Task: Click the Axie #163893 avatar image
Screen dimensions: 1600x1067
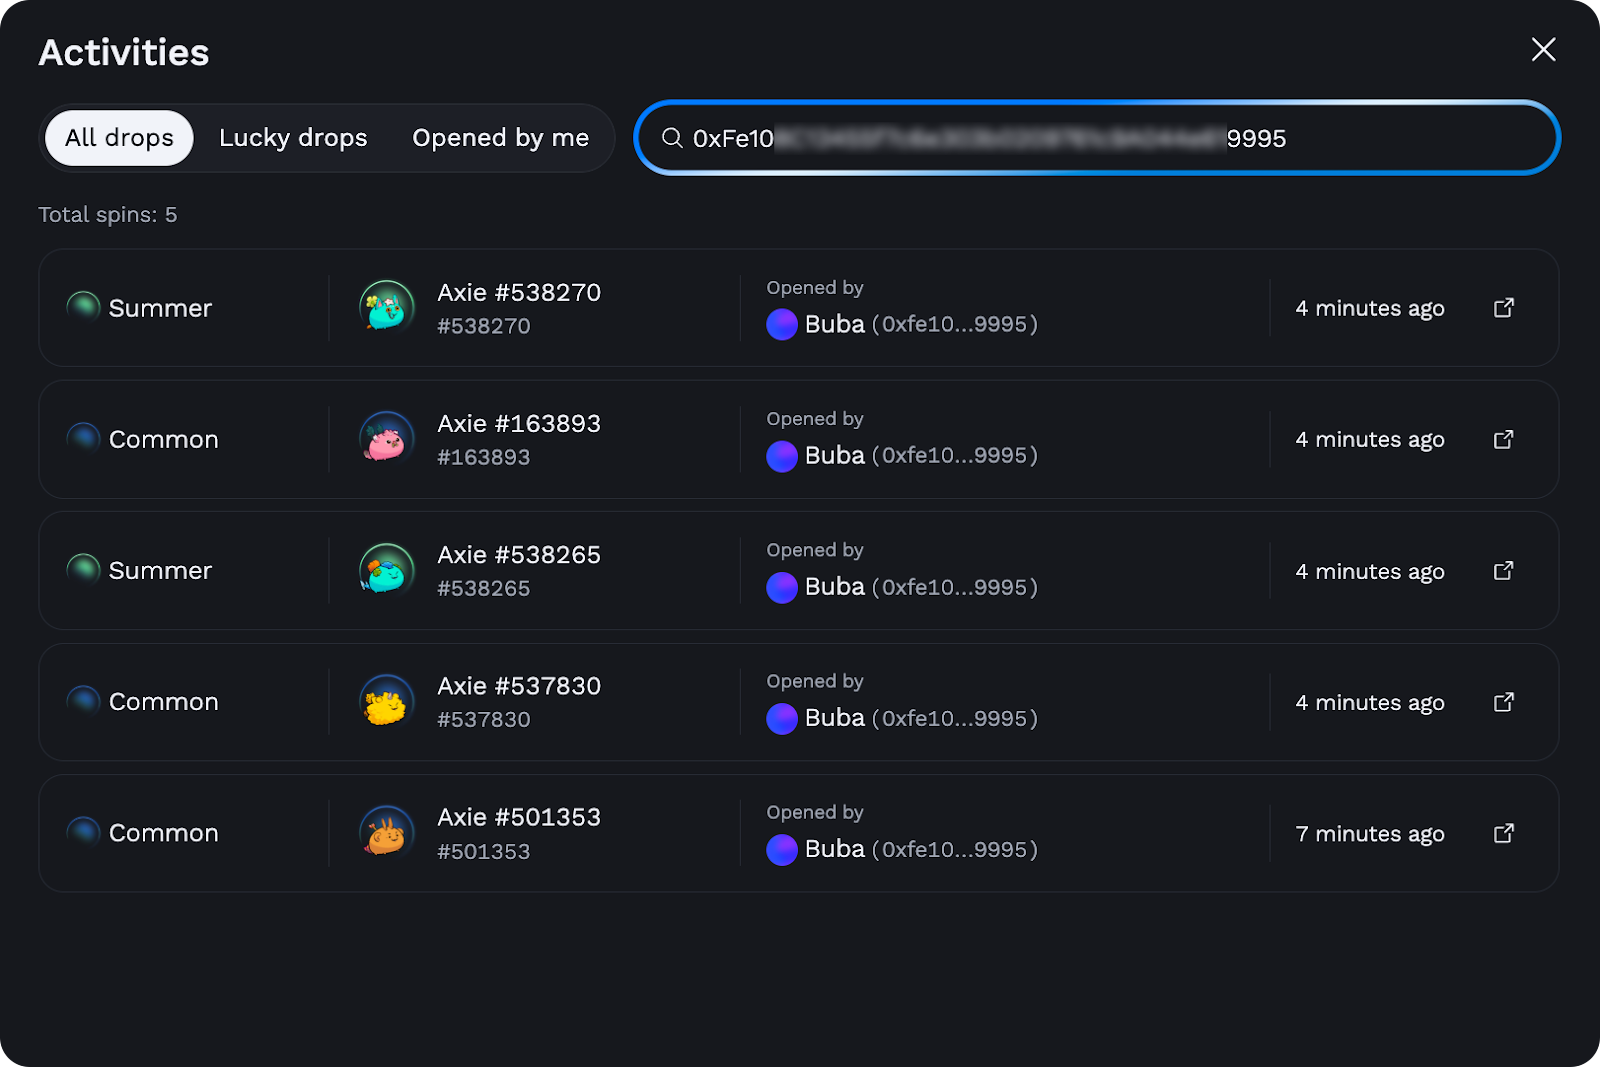Action: (x=387, y=439)
